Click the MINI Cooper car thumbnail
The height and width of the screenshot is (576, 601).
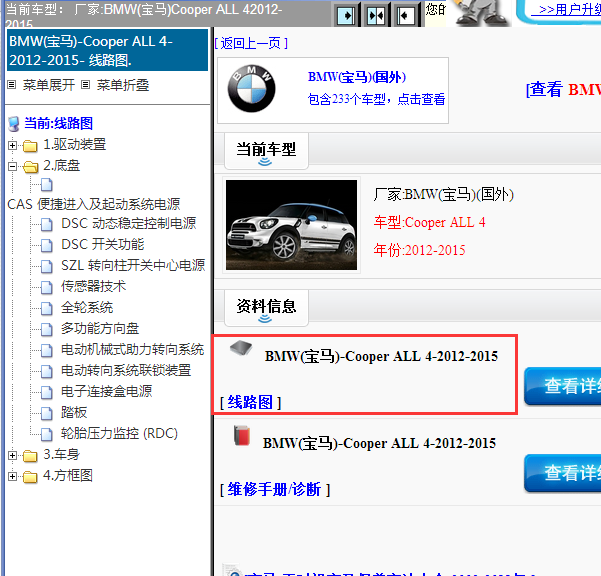tap(291, 225)
